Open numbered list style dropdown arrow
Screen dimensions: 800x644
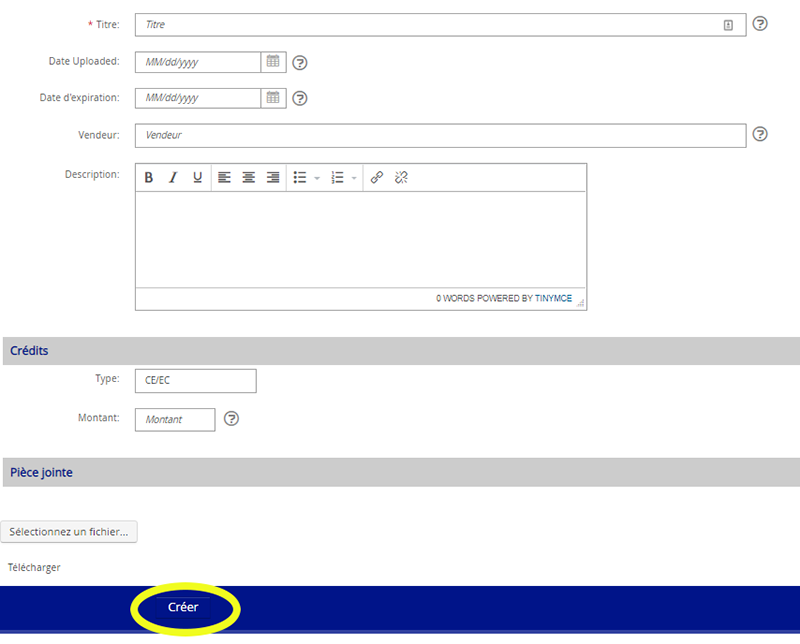[354, 178]
